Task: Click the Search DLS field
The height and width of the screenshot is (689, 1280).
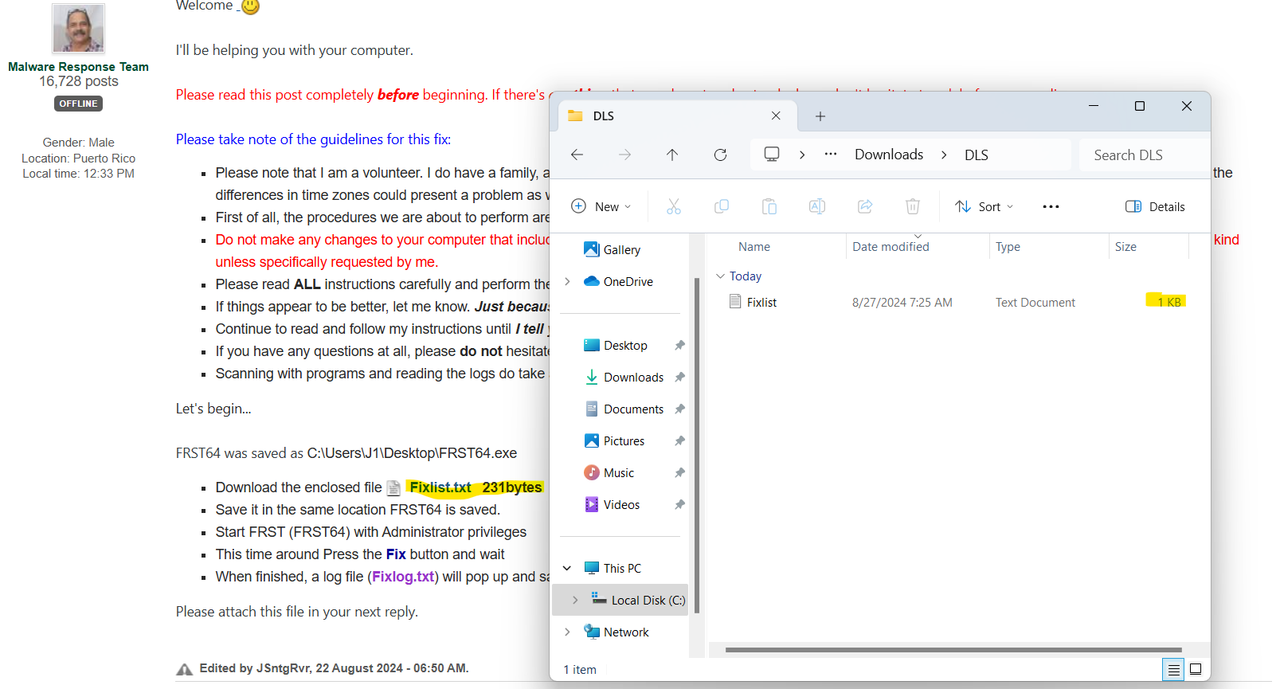Action: (x=1142, y=155)
